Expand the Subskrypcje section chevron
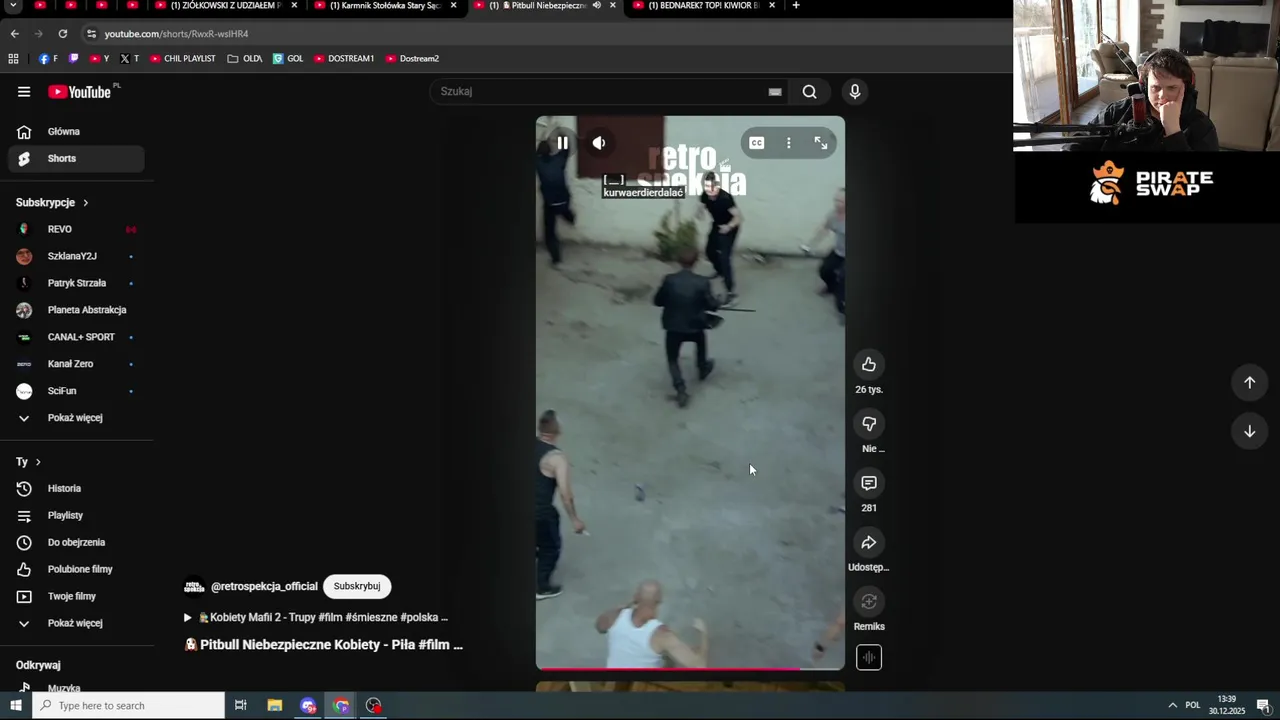1280x720 pixels. click(x=85, y=202)
